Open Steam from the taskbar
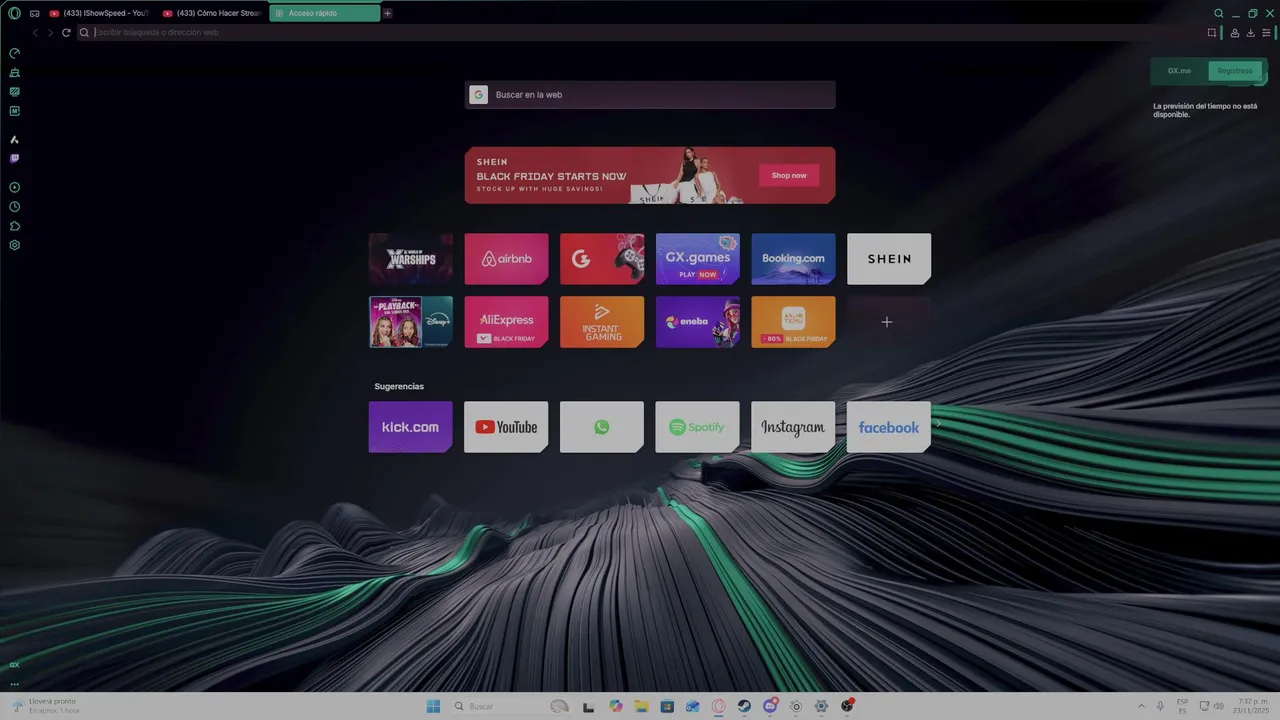Screen dimensions: 1280x720 point(744,706)
